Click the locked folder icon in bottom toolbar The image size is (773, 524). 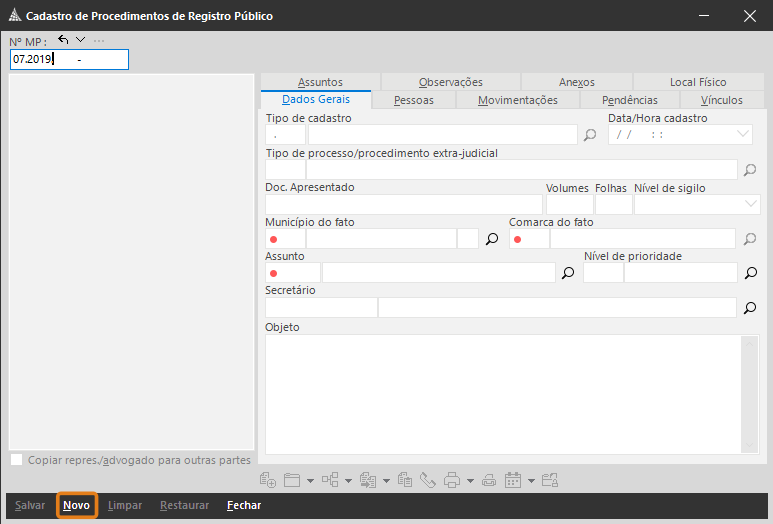coord(550,480)
